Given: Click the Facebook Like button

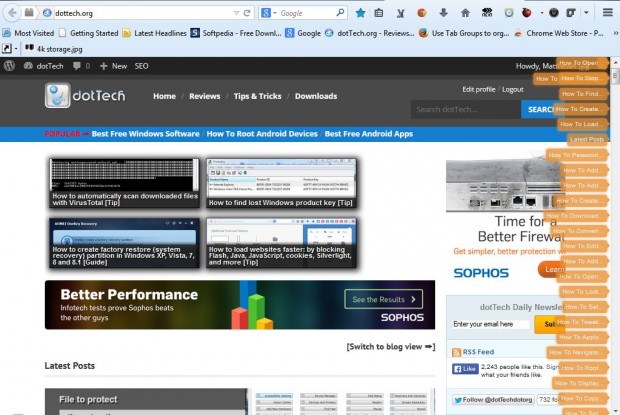Looking at the screenshot, I should (465, 369).
